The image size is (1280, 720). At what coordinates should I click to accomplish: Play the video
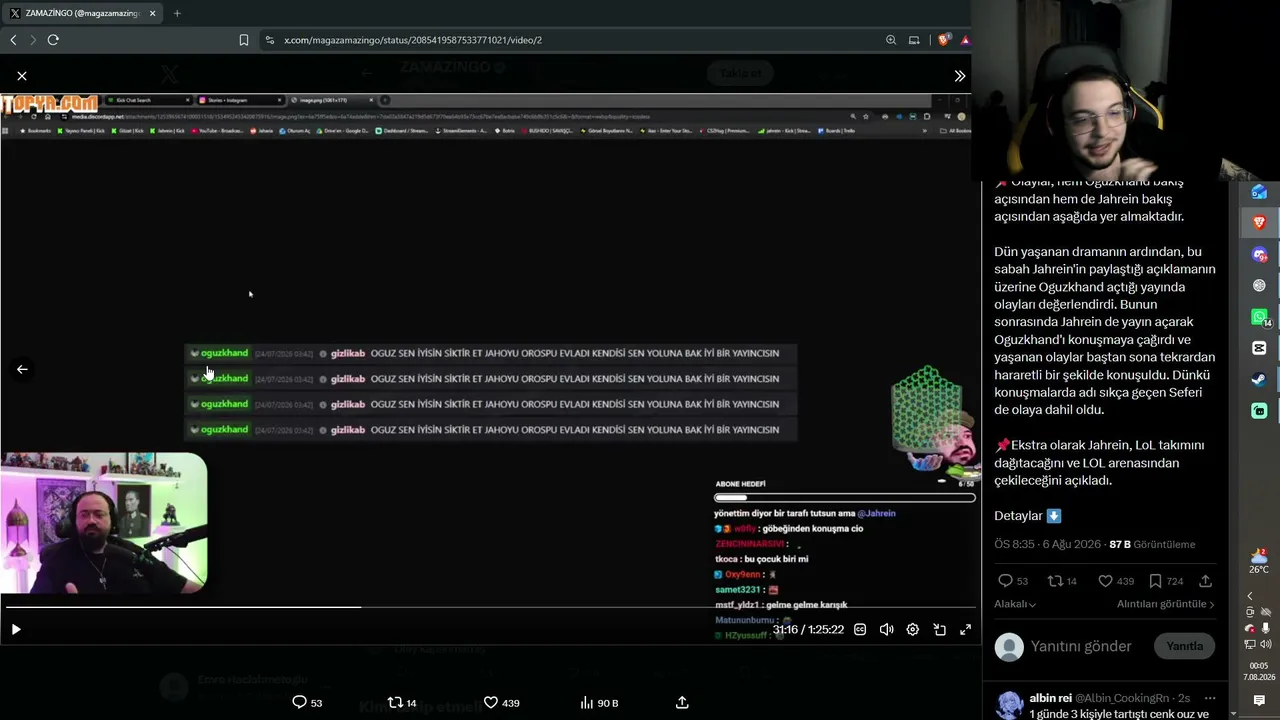tap(16, 629)
